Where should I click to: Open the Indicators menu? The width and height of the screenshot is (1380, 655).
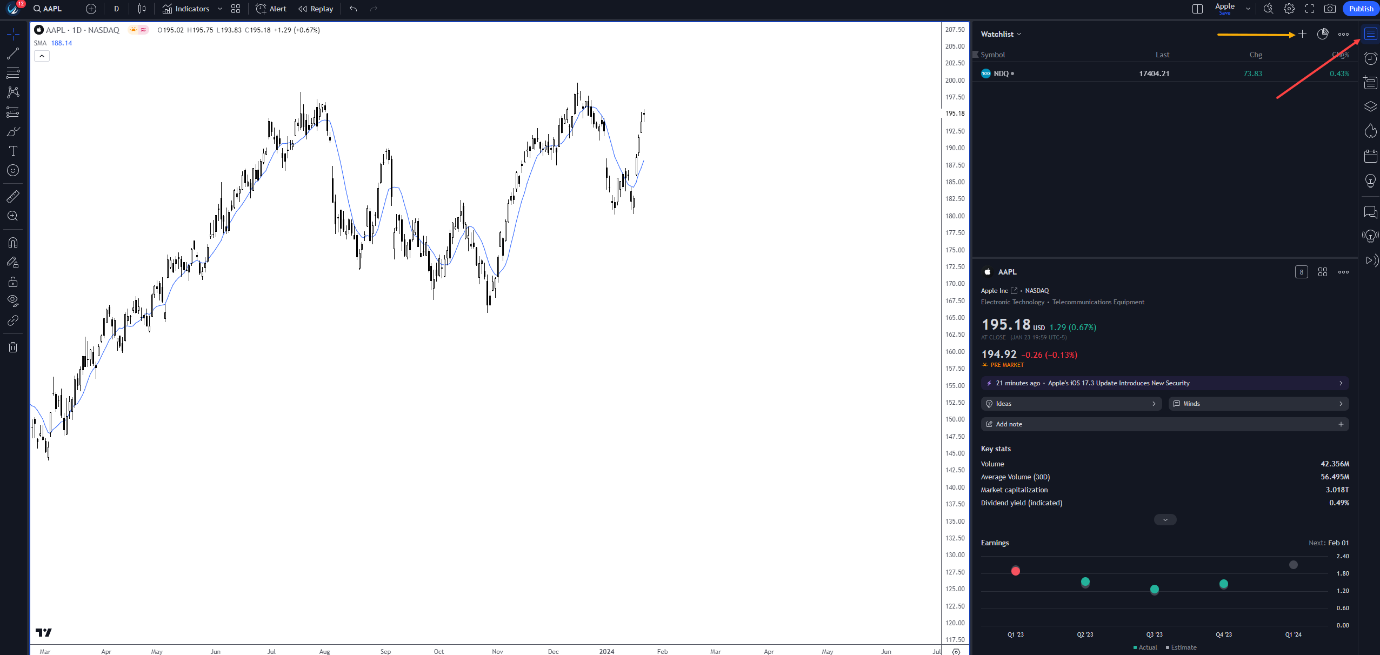[x=187, y=8]
